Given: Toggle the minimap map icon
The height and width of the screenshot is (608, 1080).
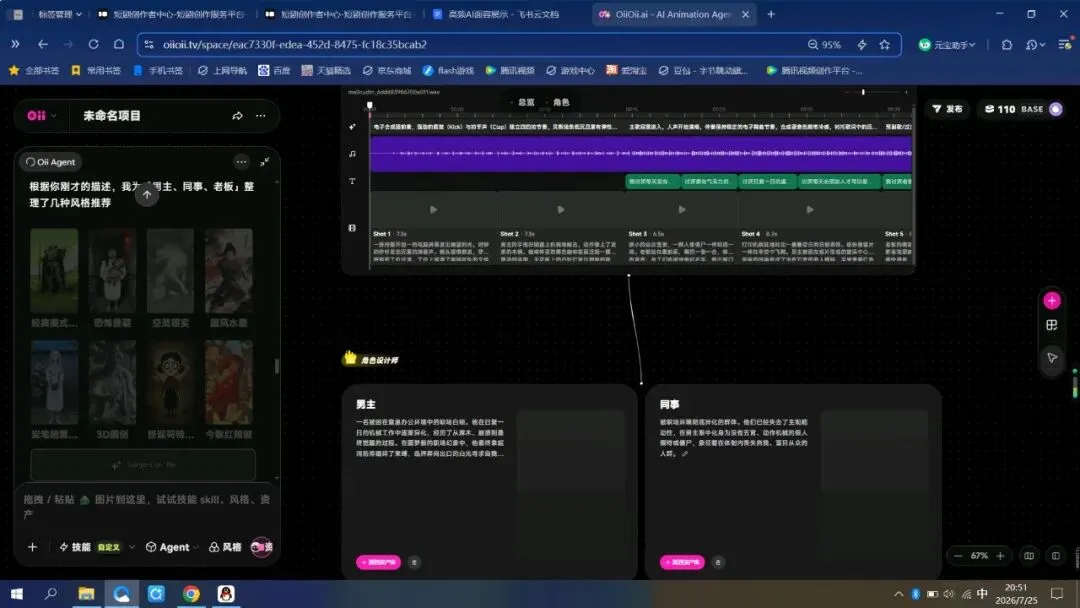Looking at the screenshot, I should pos(1029,556).
